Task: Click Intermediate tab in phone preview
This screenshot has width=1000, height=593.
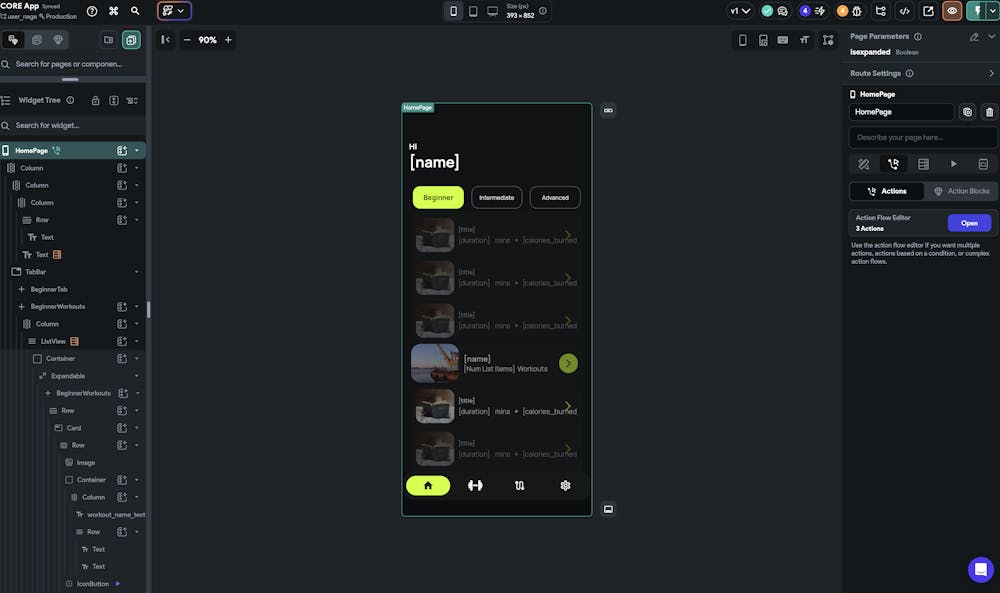Action: coord(496,197)
